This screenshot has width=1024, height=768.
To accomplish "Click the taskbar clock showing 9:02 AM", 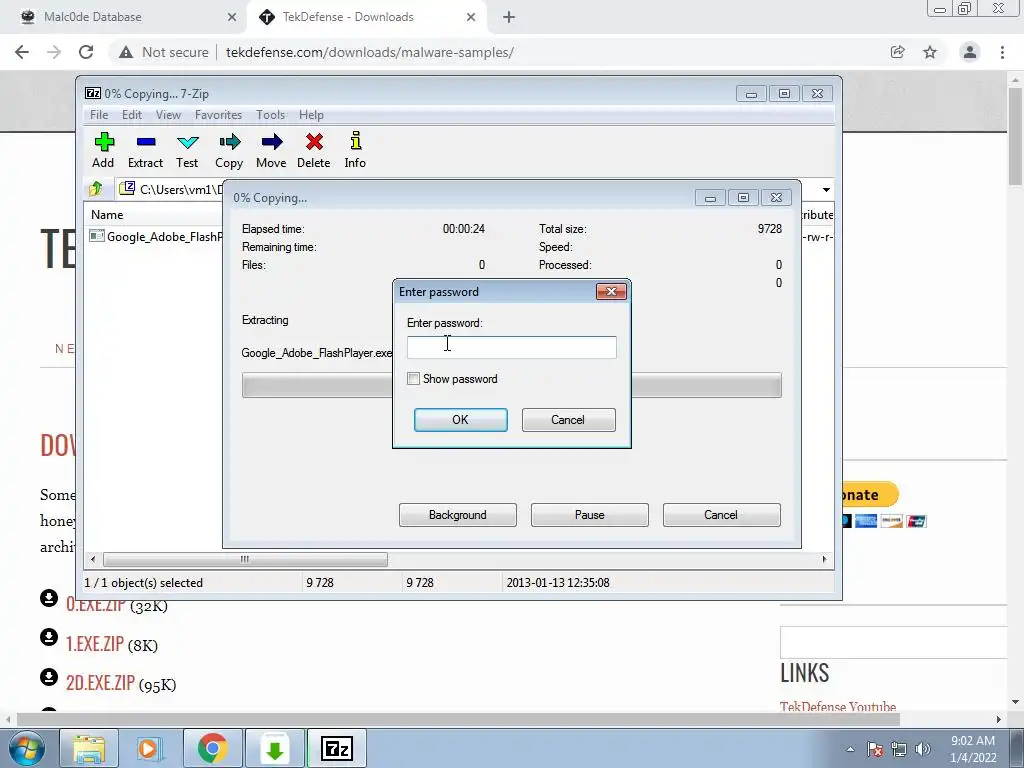I will pyautogui.click(x=973, y=749).
